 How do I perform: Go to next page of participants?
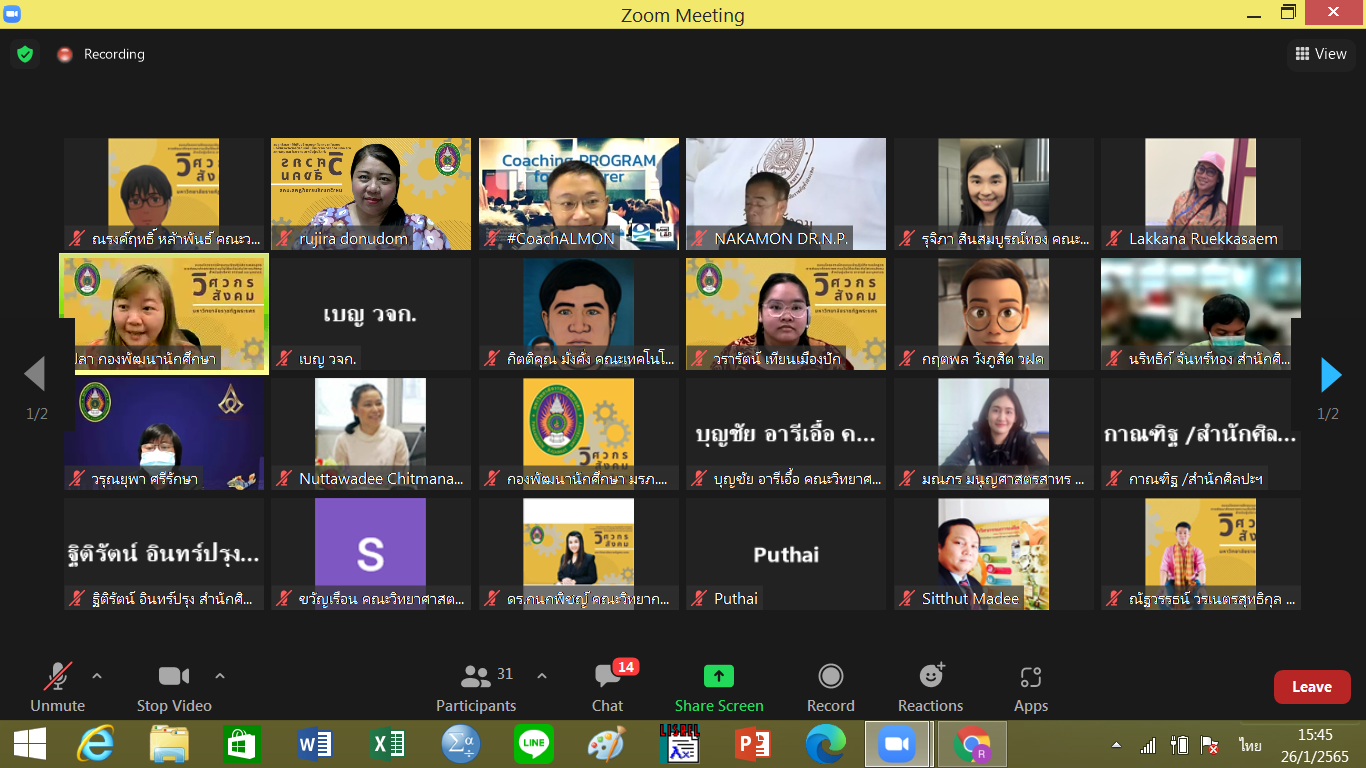pyautogui.click(x=1330, y=375)
